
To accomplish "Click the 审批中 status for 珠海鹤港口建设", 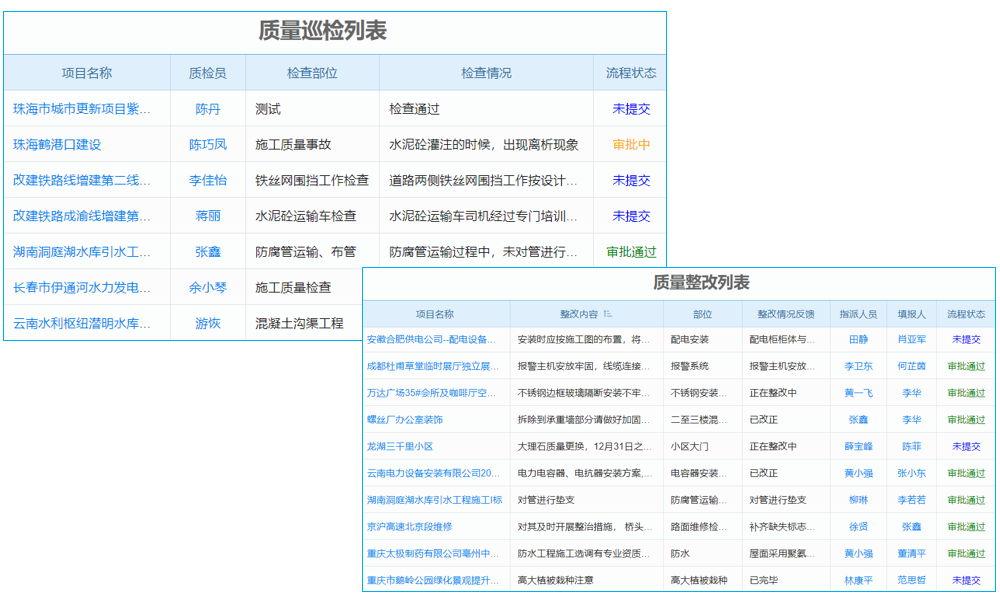I will click(x=625, y=144).
